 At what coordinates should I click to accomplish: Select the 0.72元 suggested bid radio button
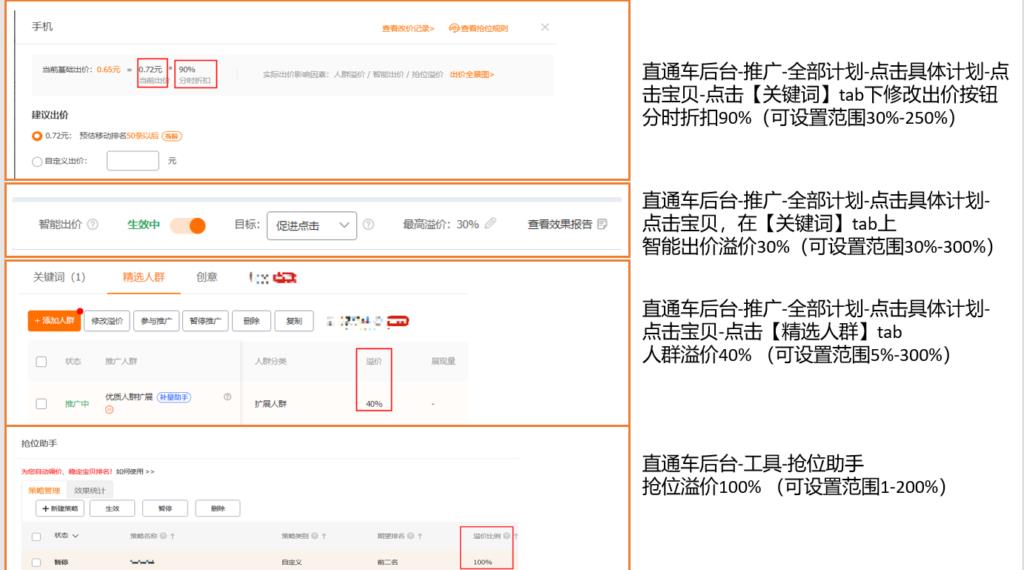(x=37, y=136)
